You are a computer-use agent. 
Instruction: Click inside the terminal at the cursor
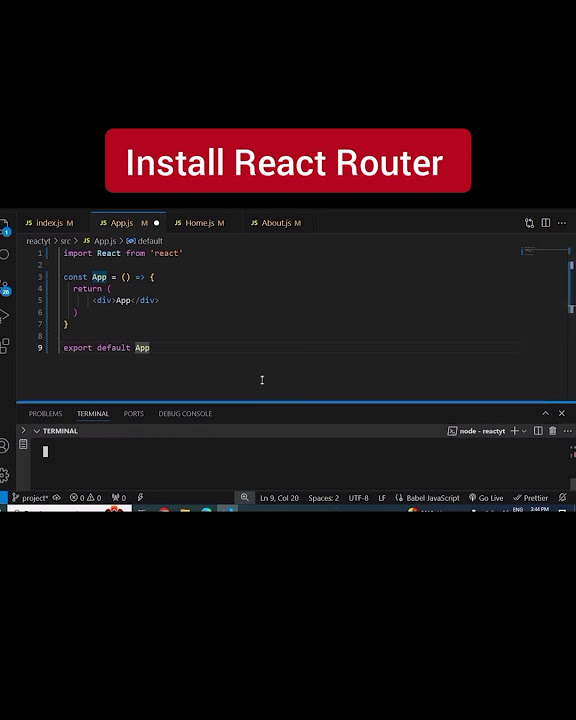click(45, 452)
